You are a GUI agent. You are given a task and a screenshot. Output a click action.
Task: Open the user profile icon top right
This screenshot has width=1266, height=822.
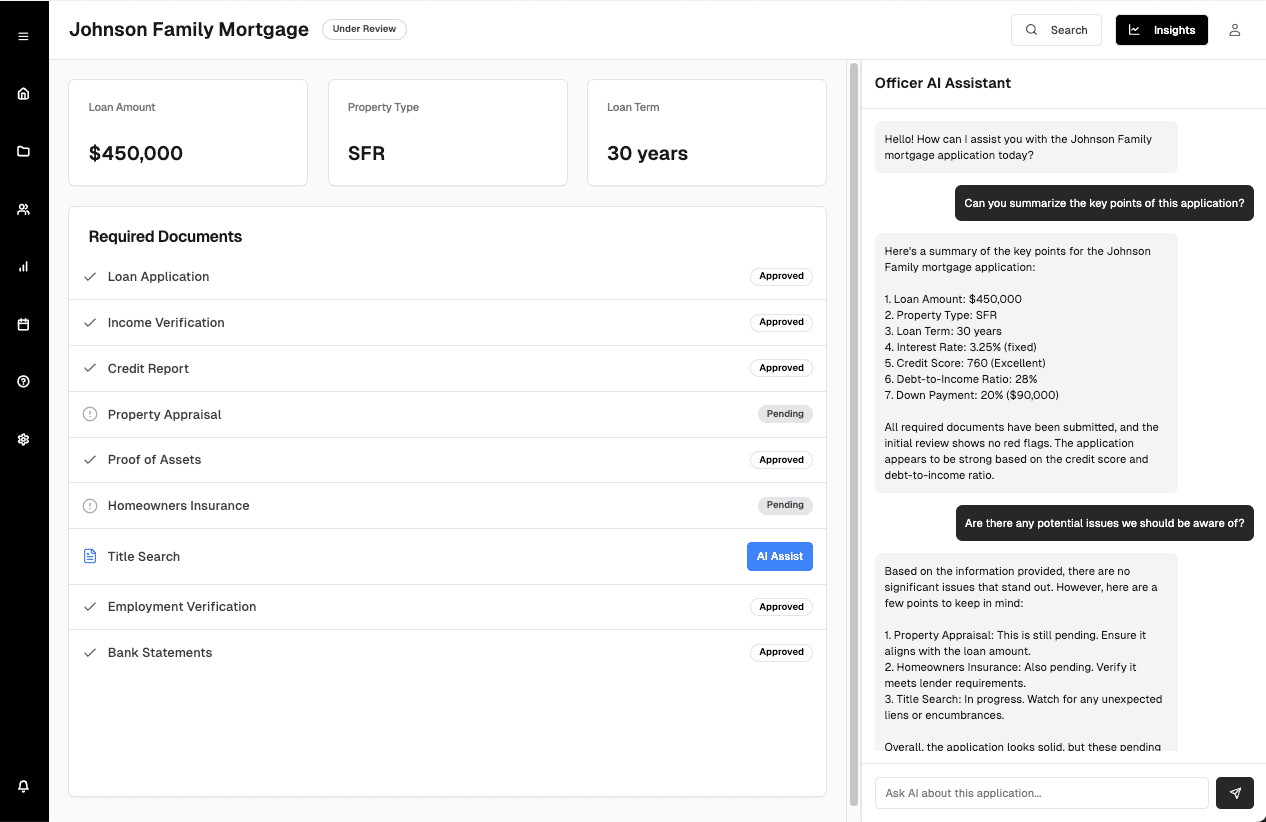point(1235,30)
